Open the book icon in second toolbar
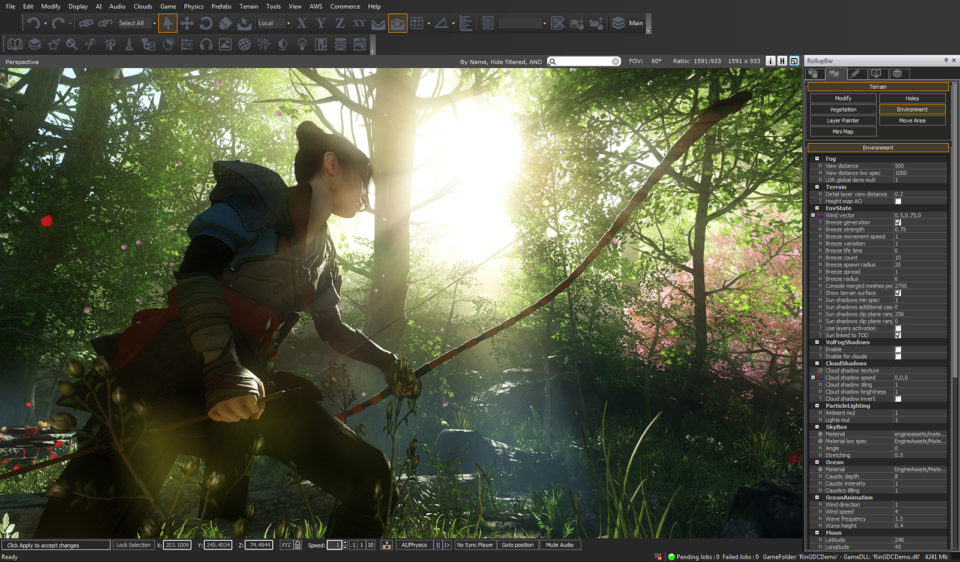 15,44
